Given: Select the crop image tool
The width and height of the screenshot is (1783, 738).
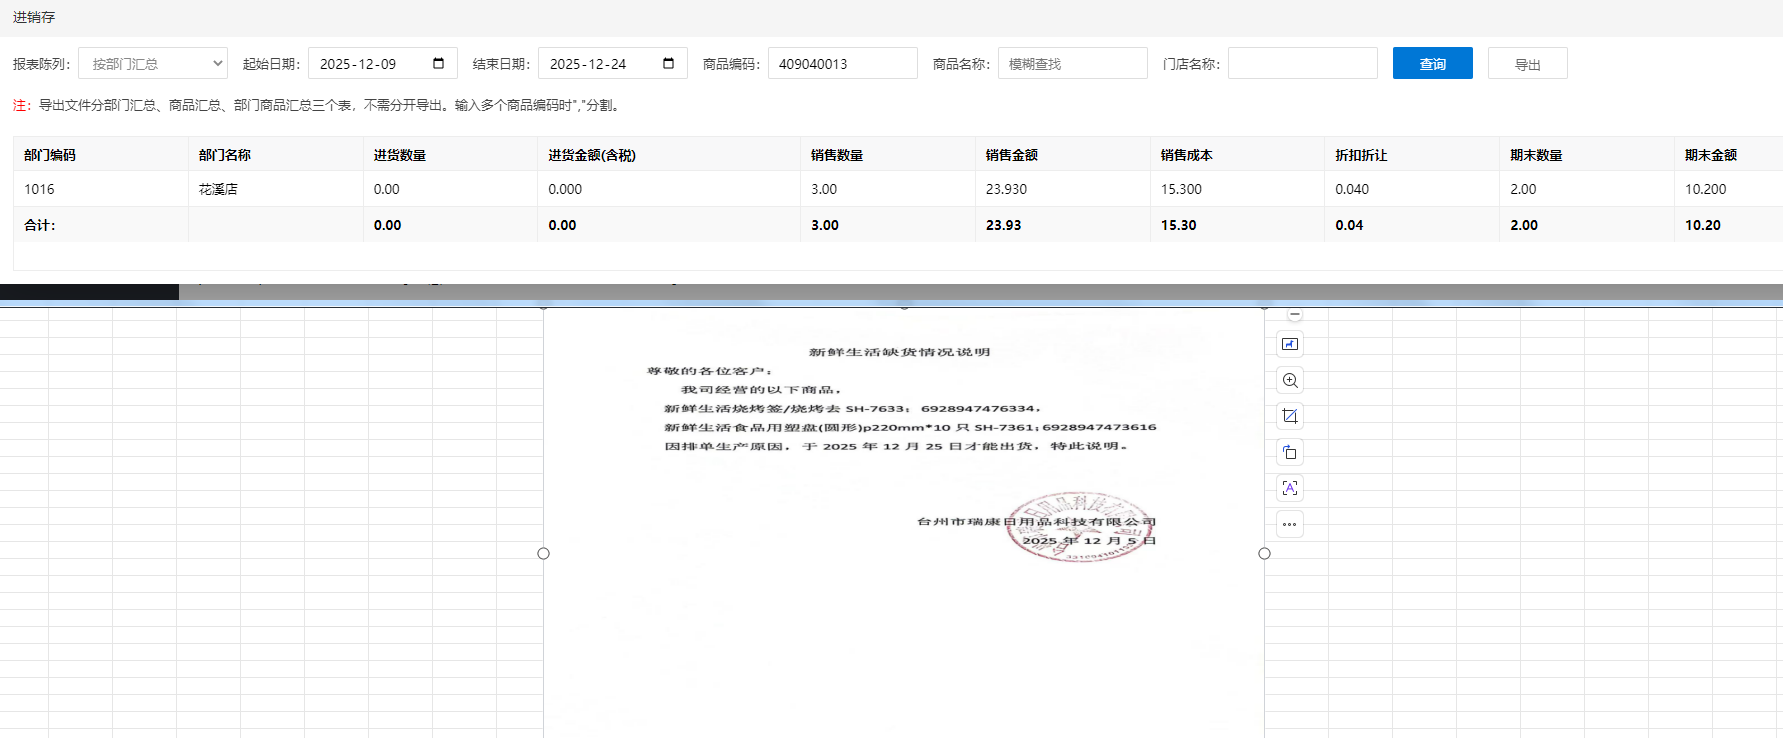Looking at the screenshot, I should 1290,416.
